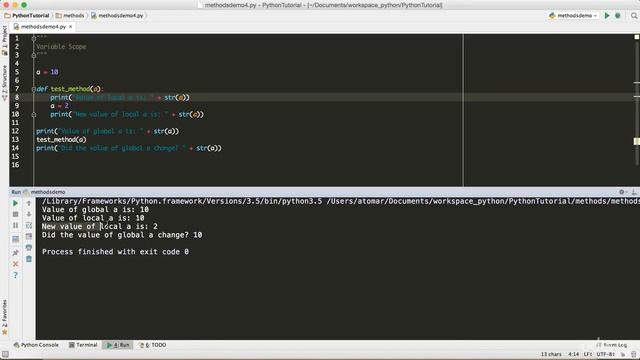Open the Favorites side tool window
Image resolution: width=640 pixels, height=360 pixels.
[x=4, y=317]
